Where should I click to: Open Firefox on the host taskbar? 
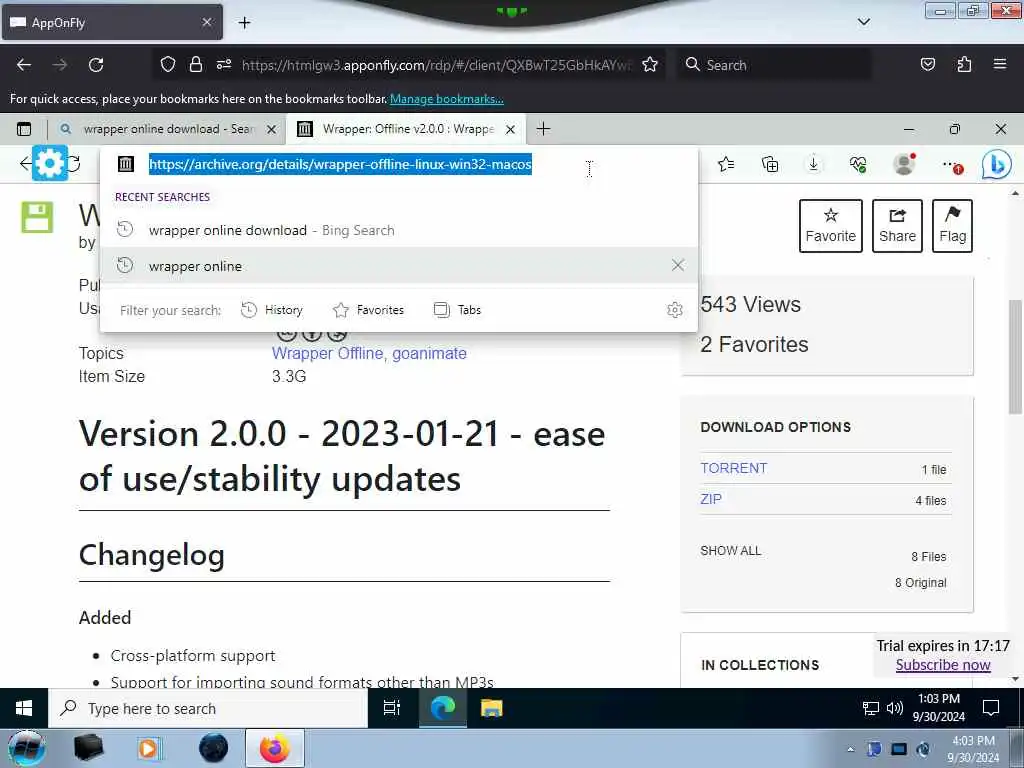(x=274, y=748)
